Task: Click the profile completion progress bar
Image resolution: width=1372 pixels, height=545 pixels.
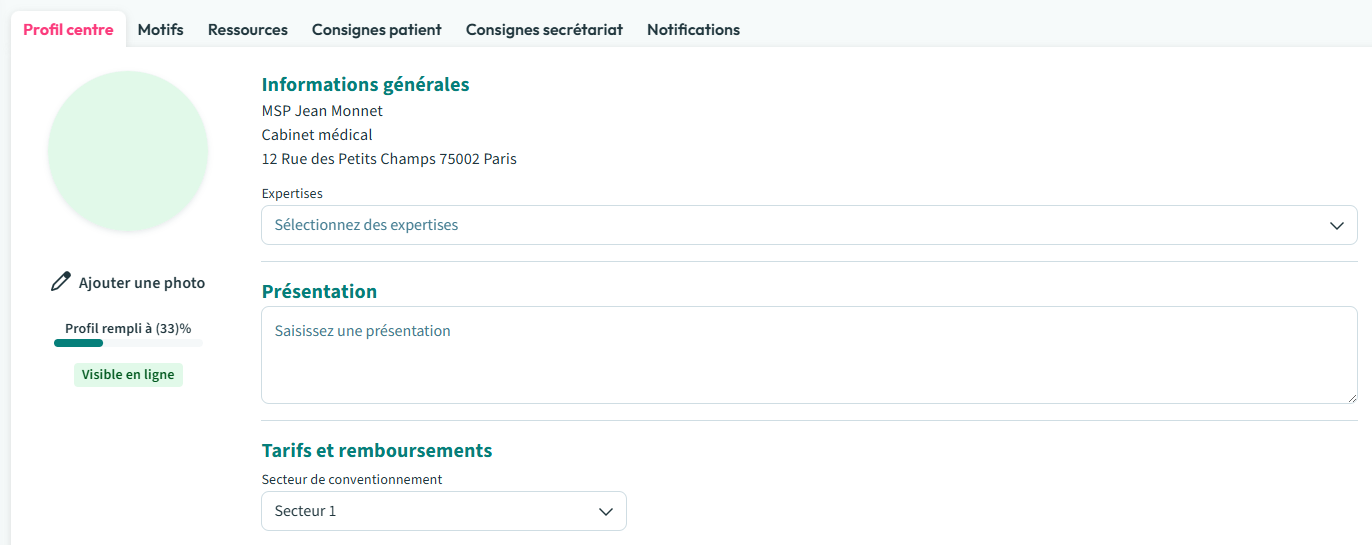Action: 128,343
